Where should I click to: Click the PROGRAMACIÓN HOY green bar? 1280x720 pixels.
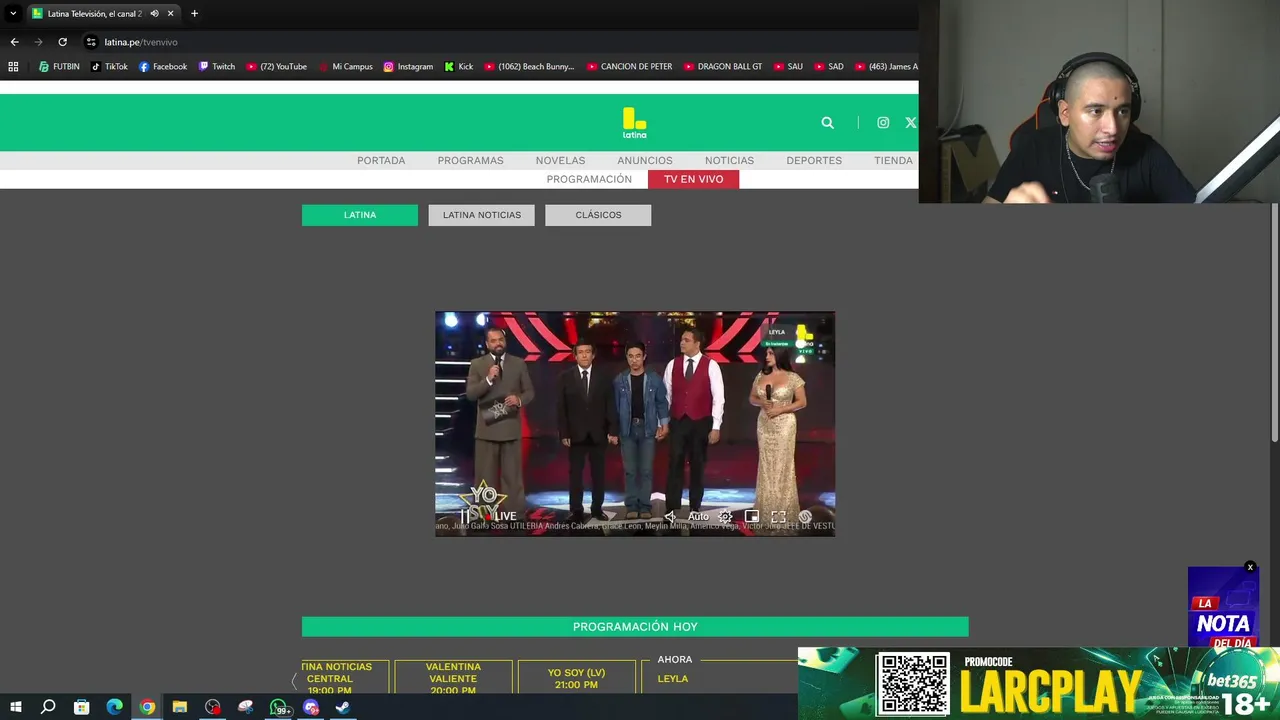635,627
